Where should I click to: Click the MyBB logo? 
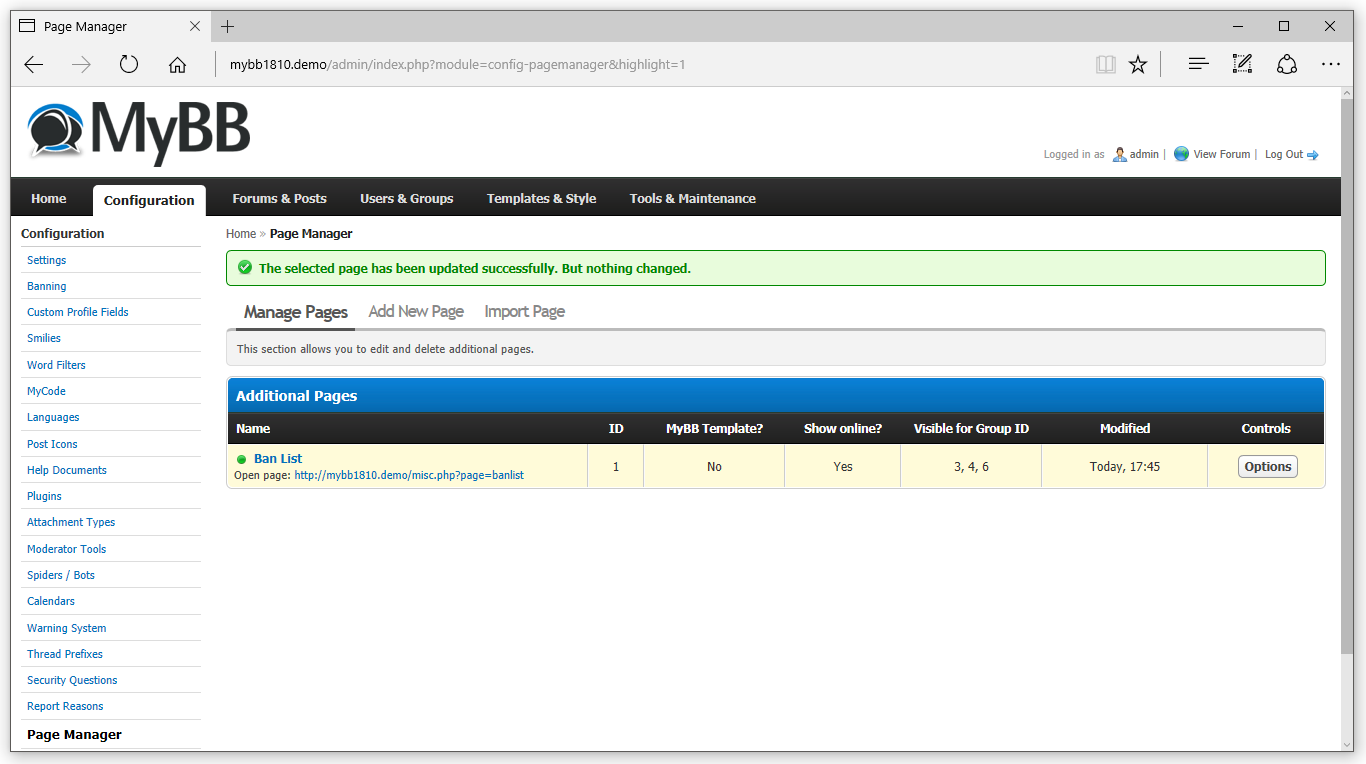pyautogui.click(x=139, y=131)
